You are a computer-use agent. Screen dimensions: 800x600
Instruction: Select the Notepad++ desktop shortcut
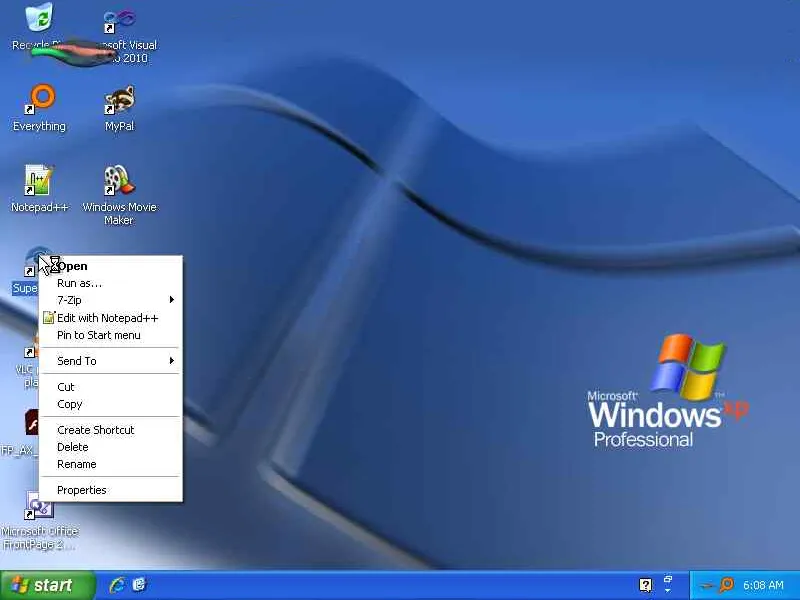click(39, 188)
